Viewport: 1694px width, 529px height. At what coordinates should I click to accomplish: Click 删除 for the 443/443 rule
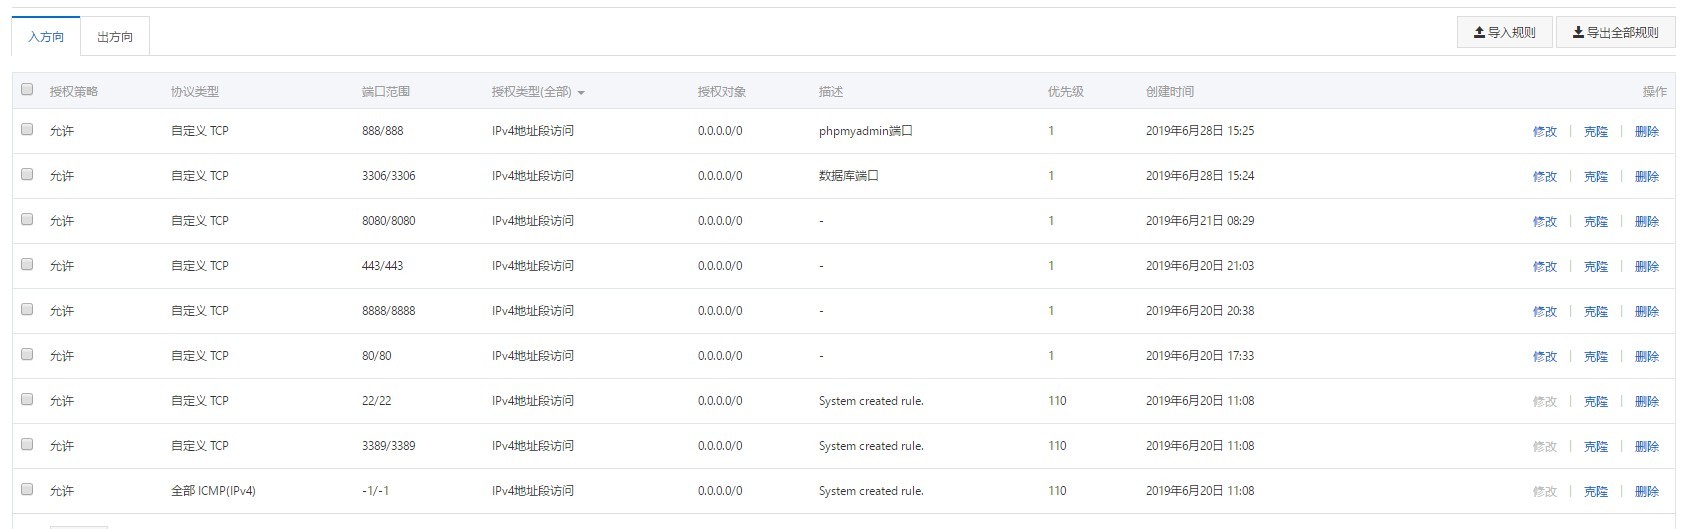click(x=1647, y=267)
